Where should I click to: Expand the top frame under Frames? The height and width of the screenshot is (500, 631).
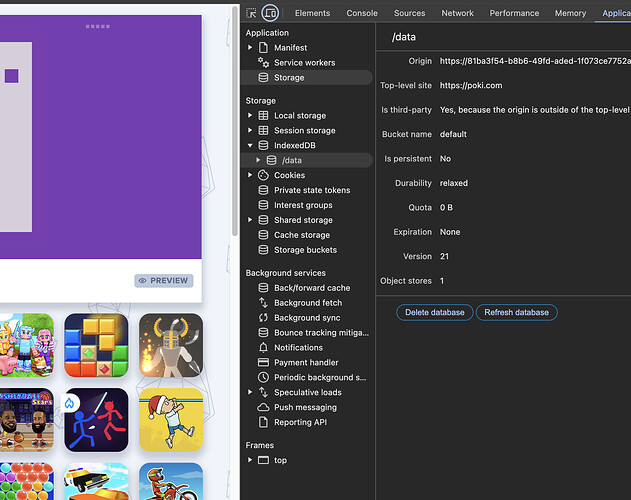tap(251, 460)
